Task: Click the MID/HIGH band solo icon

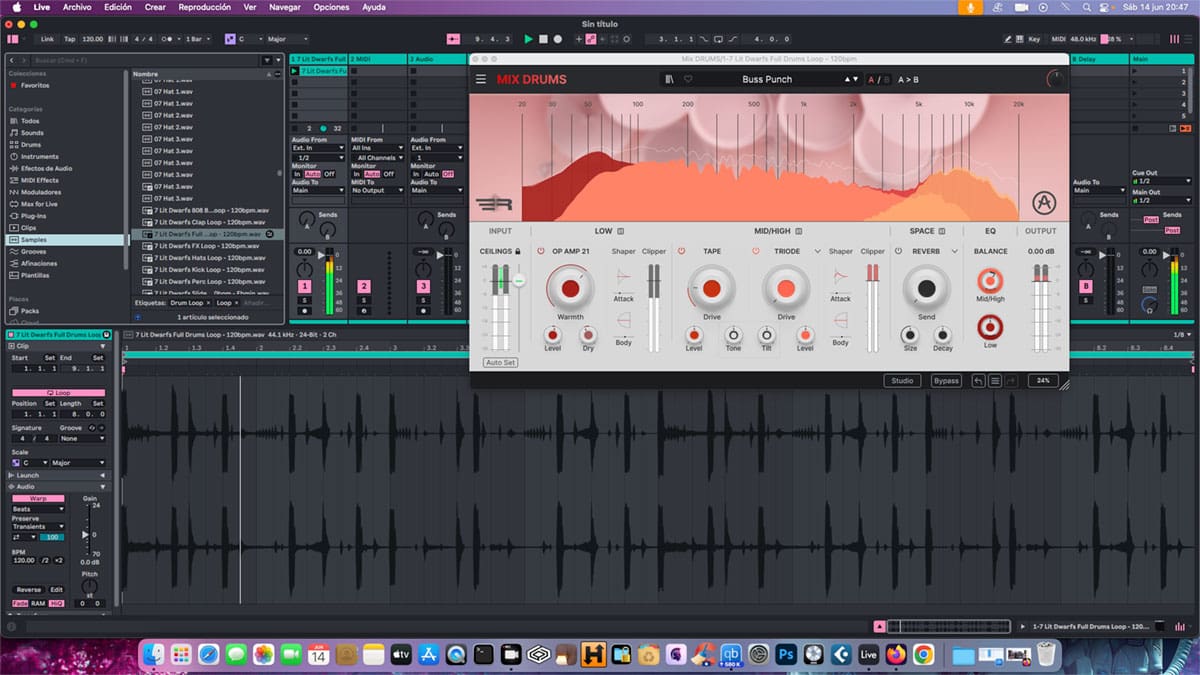Action: tap(799, 231)
